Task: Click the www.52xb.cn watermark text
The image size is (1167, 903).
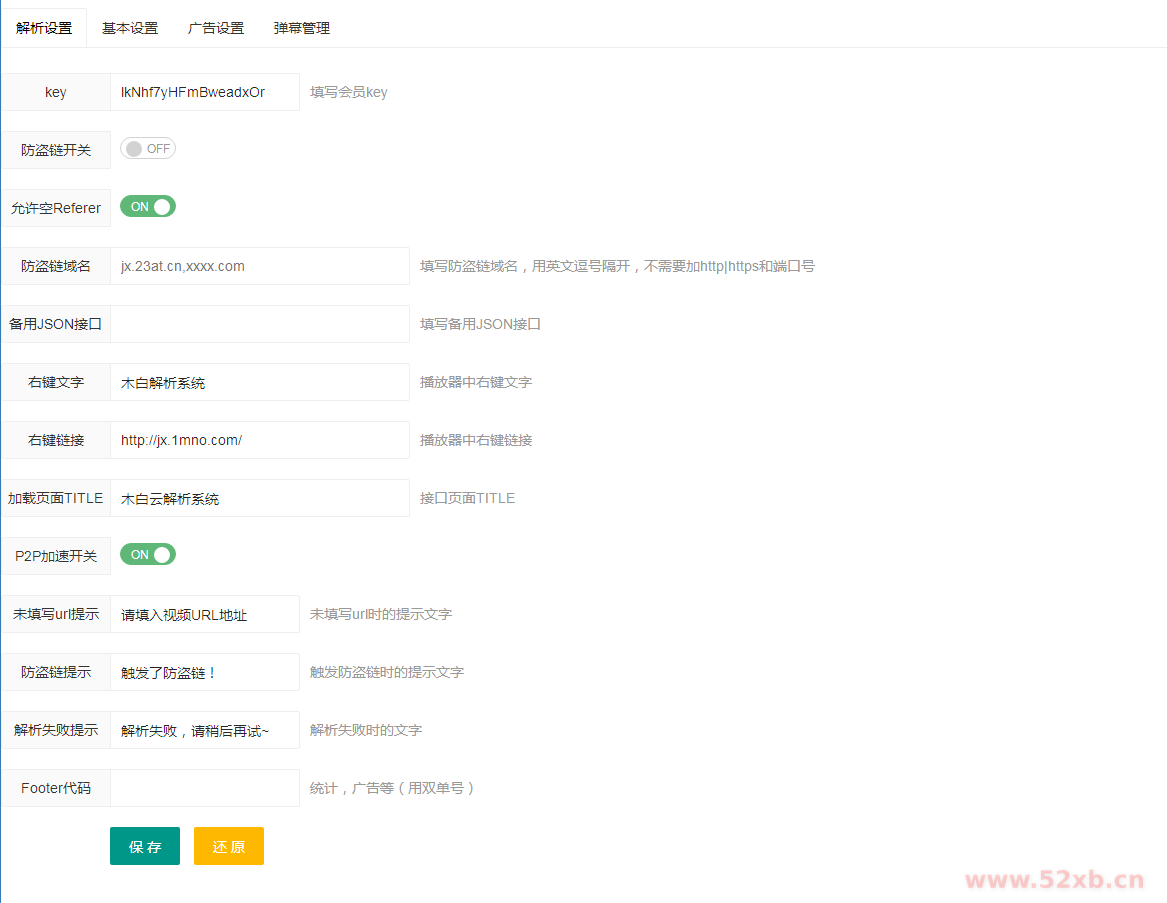Action: click(1053, 880)
